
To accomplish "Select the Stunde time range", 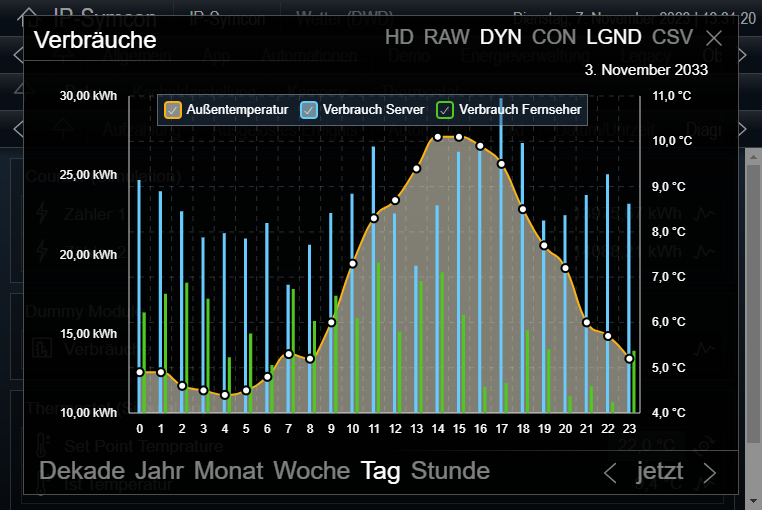I will (x=450, y=471).
